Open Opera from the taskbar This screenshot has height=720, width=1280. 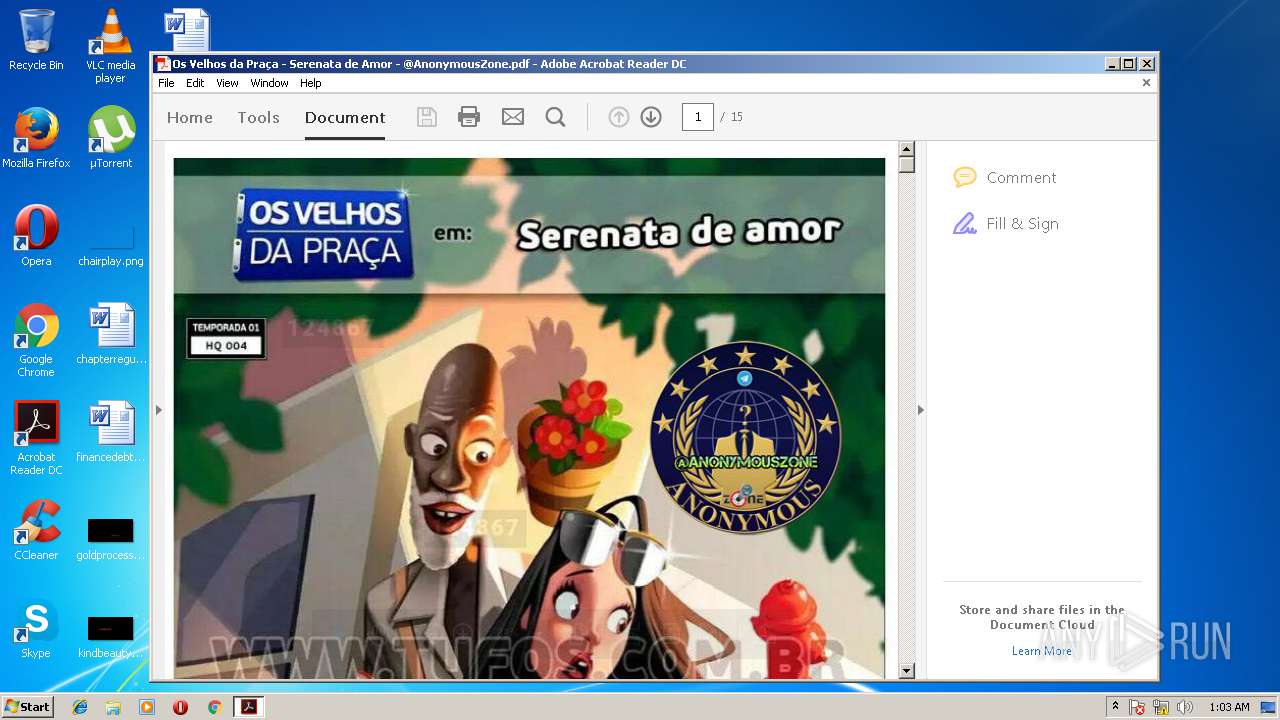point(180,707)
